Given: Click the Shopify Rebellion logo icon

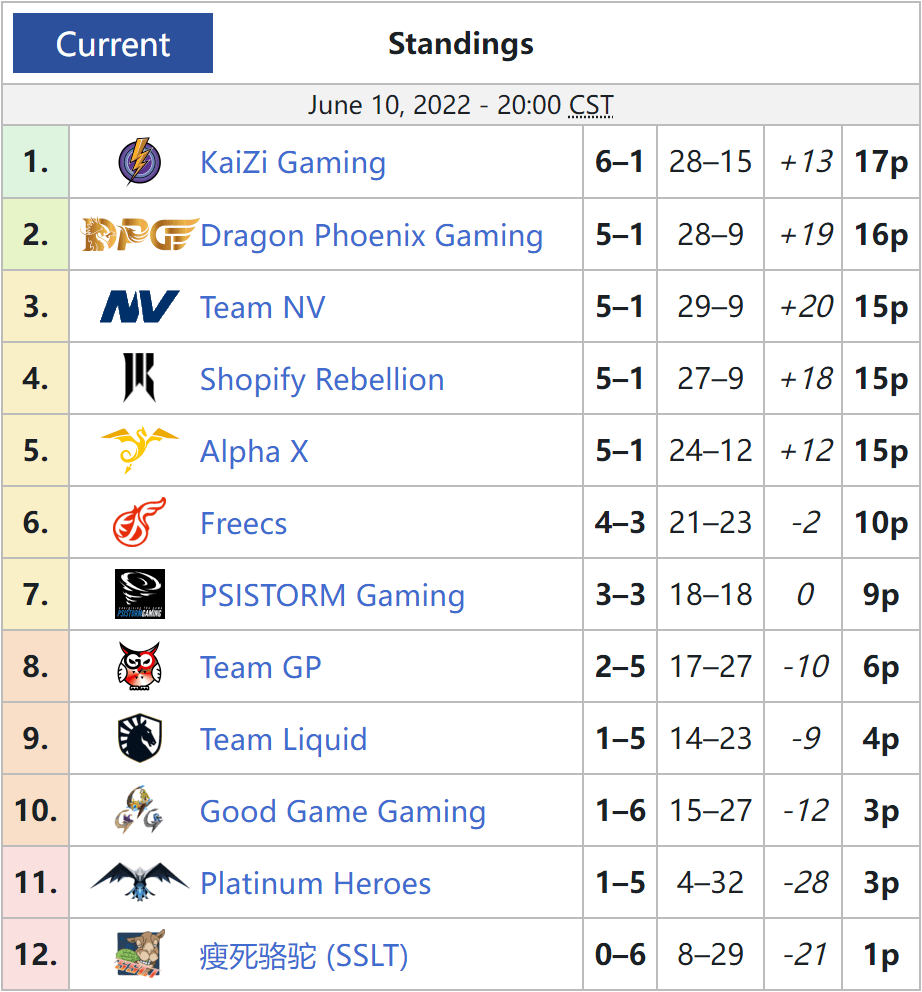Looking at the screenshot, I should [140, 378].
